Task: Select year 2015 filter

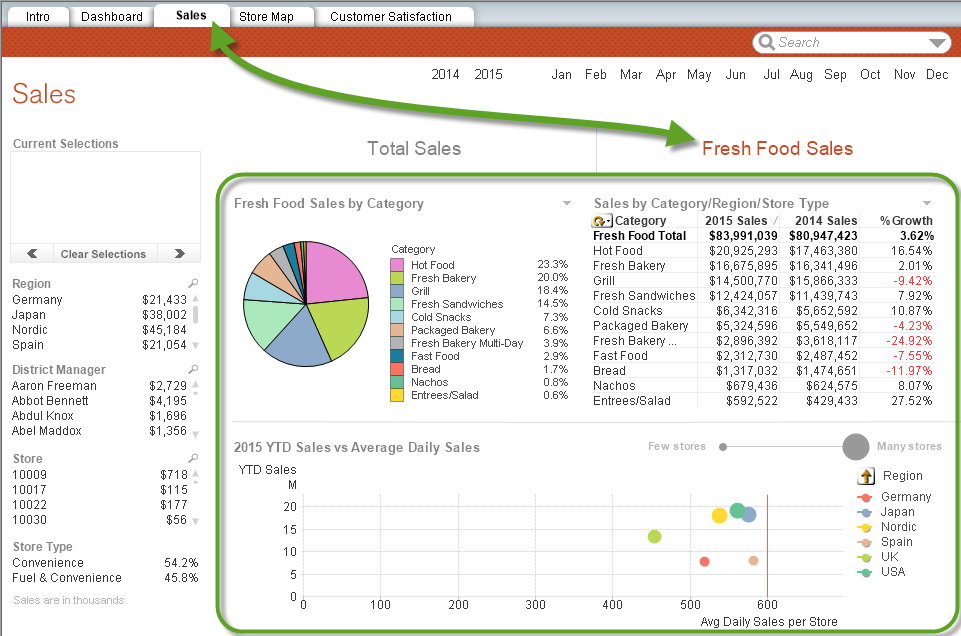Action: (x=488, y=75)
